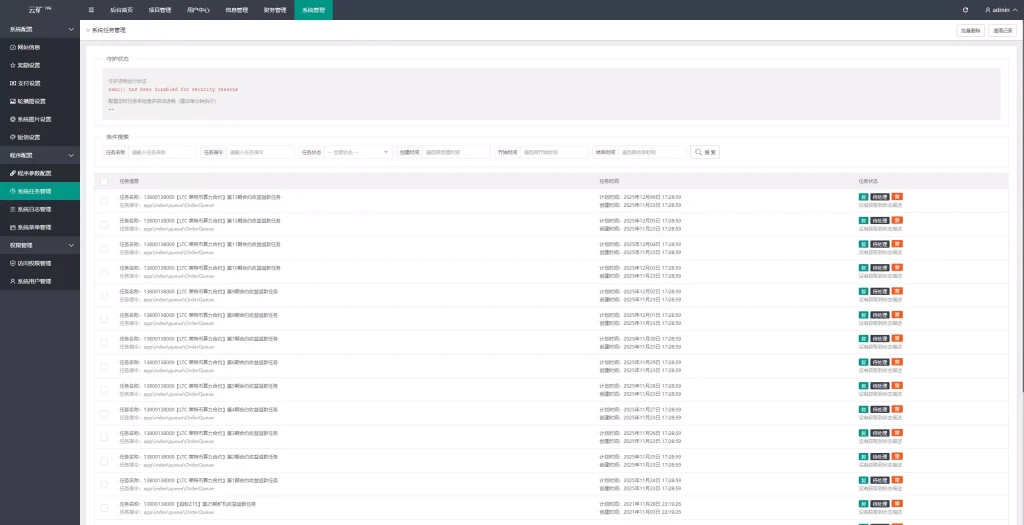Open 奖励设置 star item in sidebar

pyautogui.click(x=40, y=65)
